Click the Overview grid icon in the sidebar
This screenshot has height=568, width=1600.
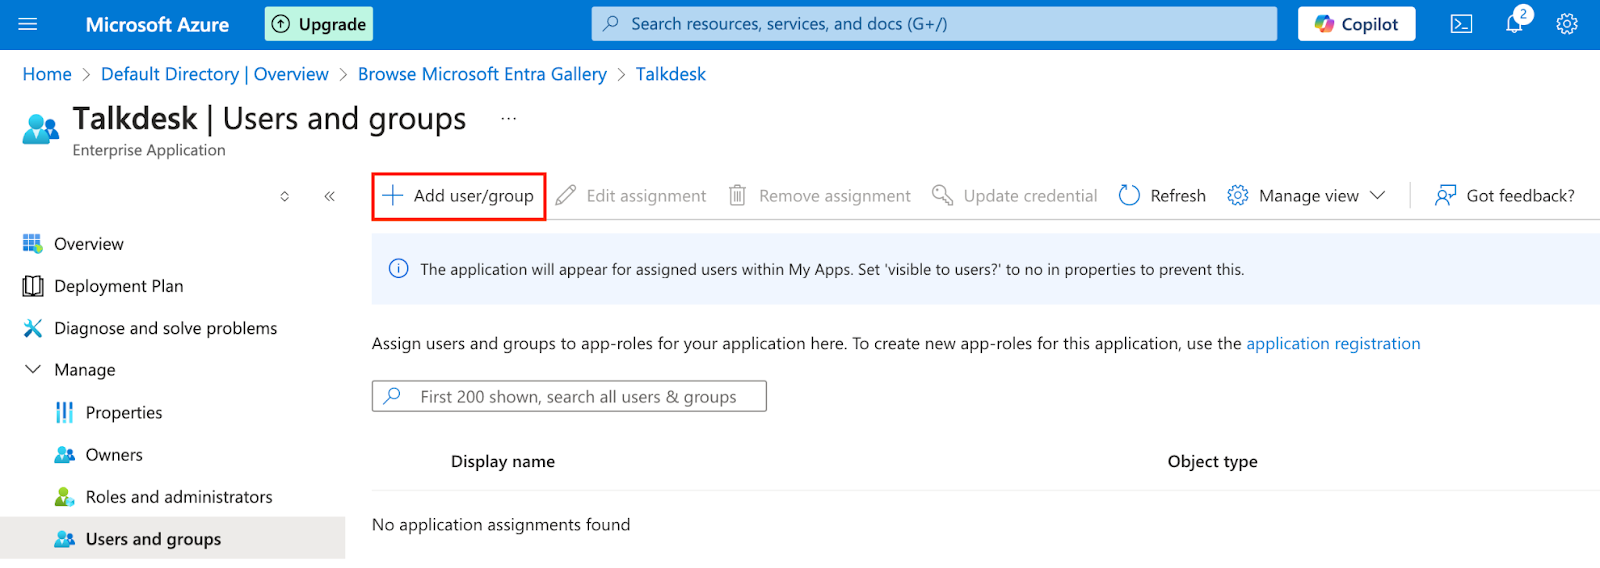[33, 244]
